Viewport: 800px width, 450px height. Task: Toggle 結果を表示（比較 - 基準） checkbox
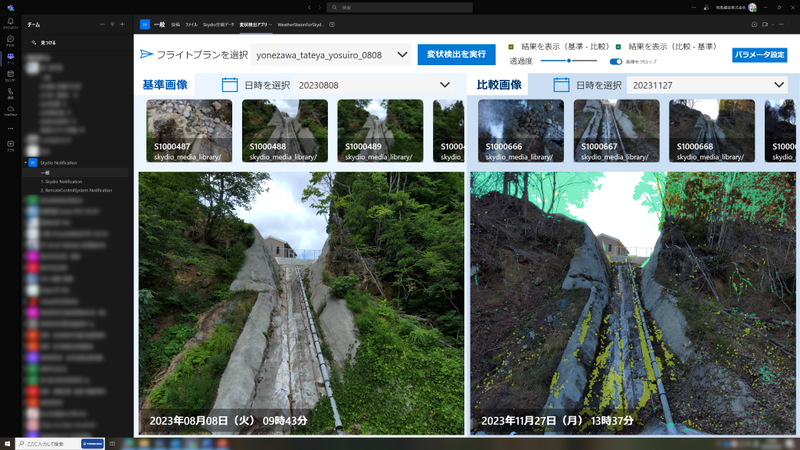[619, 47]
